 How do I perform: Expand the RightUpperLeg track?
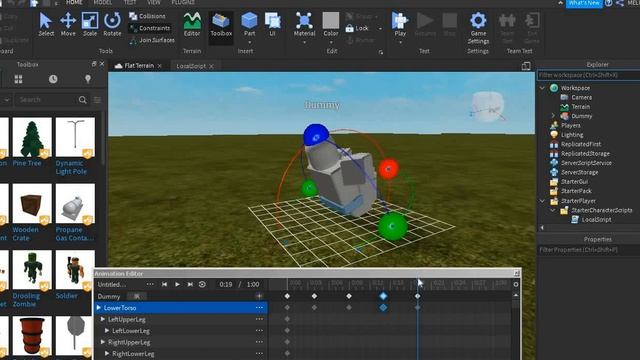pyautogui.click(x=103, y=342)
